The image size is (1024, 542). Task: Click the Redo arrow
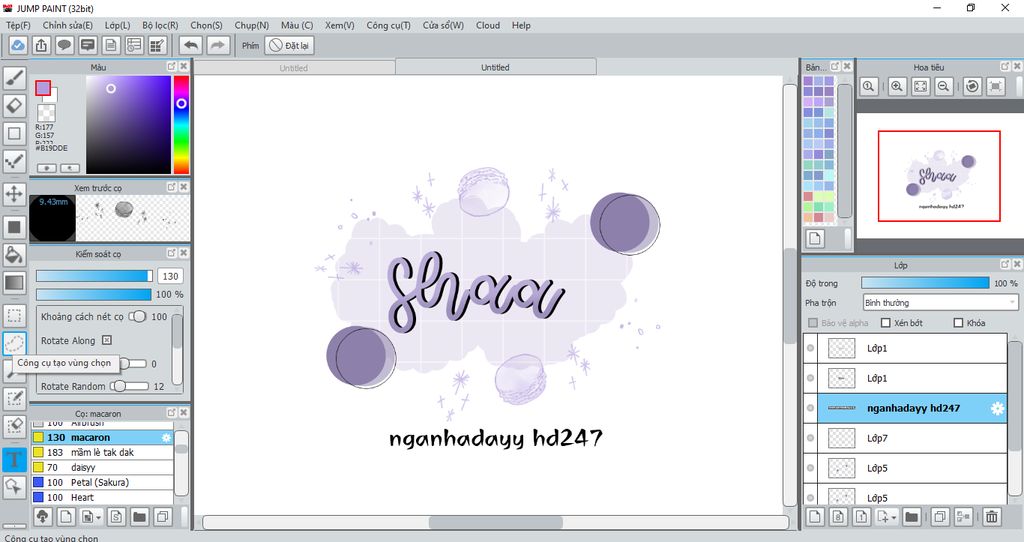tap(218, 45)
